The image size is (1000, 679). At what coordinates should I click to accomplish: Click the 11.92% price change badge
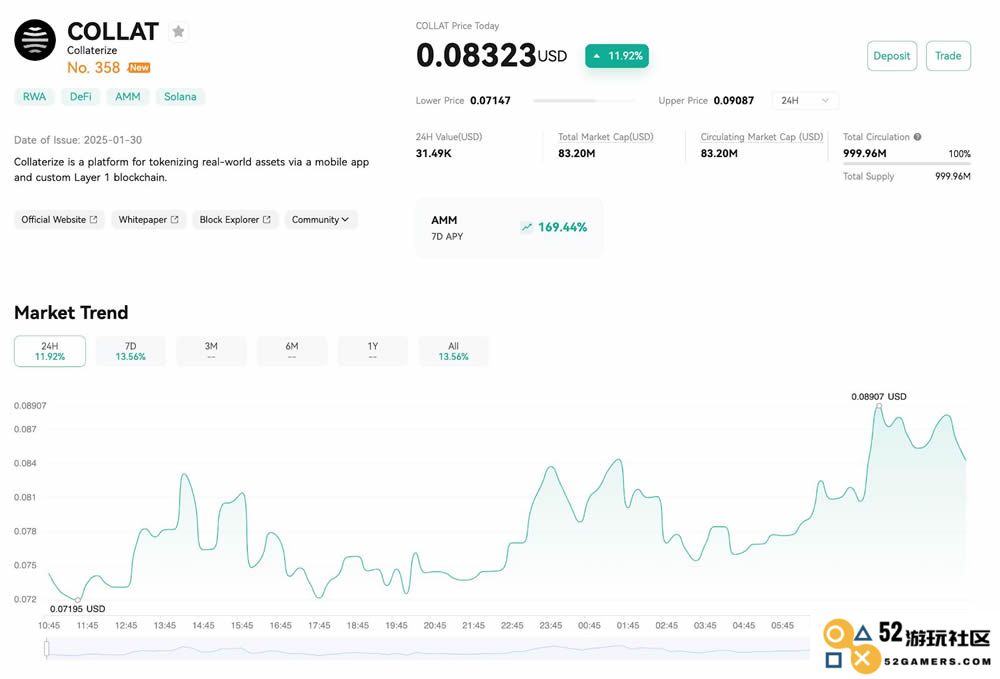pyautogui.click(x=617, y=56)
